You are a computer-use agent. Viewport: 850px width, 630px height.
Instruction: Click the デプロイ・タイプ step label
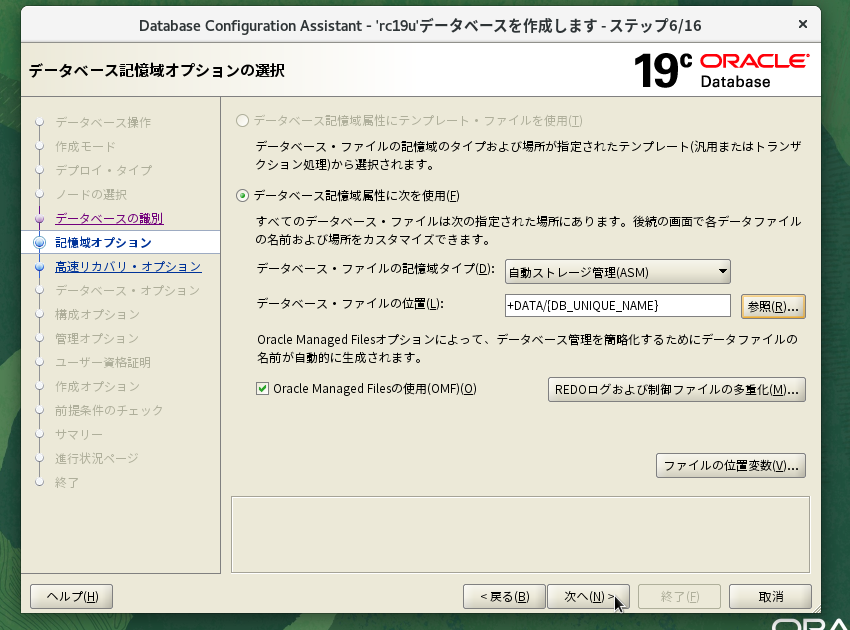click(x=104, y=170)
